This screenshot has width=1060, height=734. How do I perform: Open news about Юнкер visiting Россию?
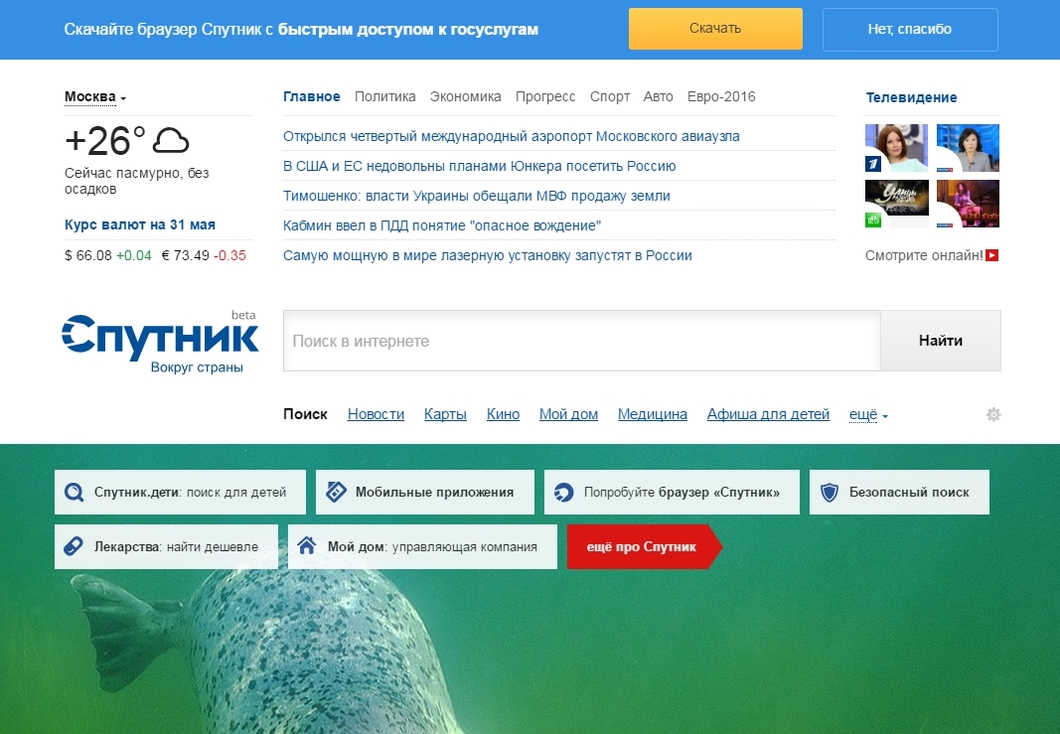coord(479,166)
